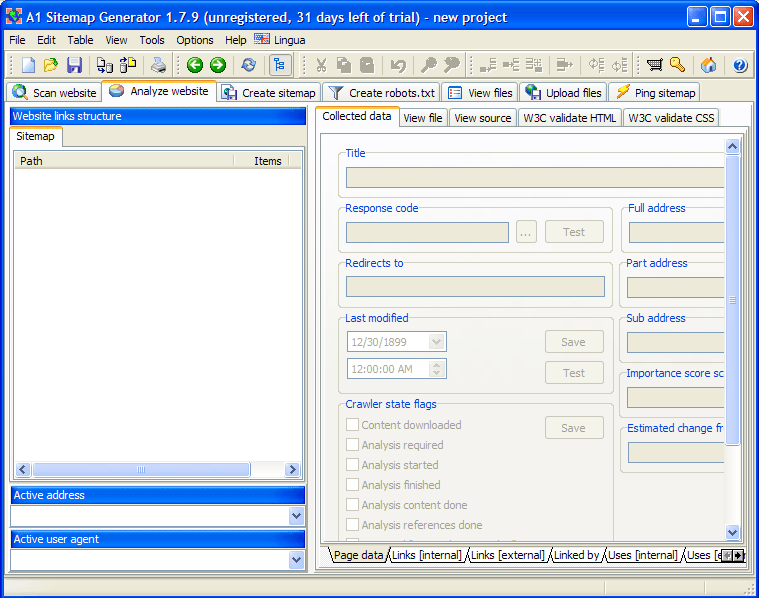The image size is (759, 598).
Task: Click the Save button in Last modified
Action: pos(574,342)
